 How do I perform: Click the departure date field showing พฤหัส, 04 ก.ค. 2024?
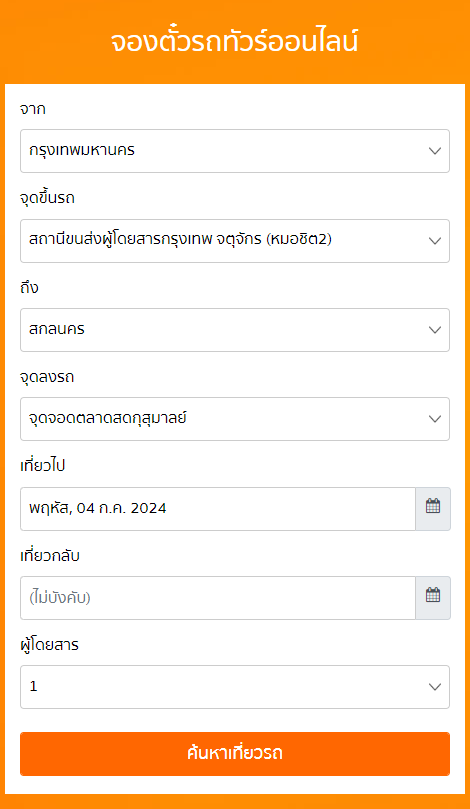click(x=218, y=509)
